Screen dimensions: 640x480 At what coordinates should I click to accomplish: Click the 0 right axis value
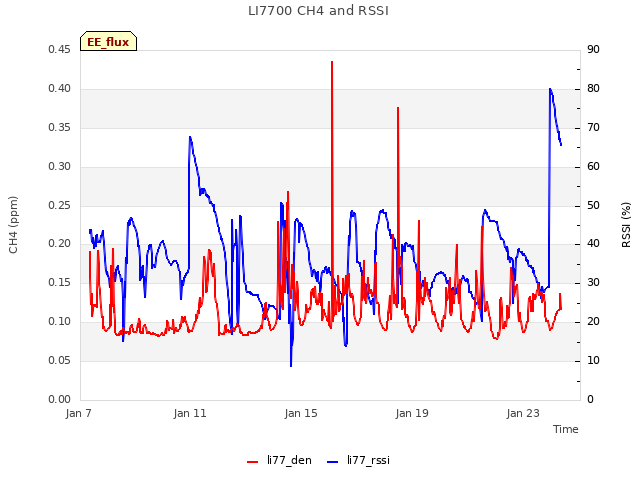click(x=590, y=400)
